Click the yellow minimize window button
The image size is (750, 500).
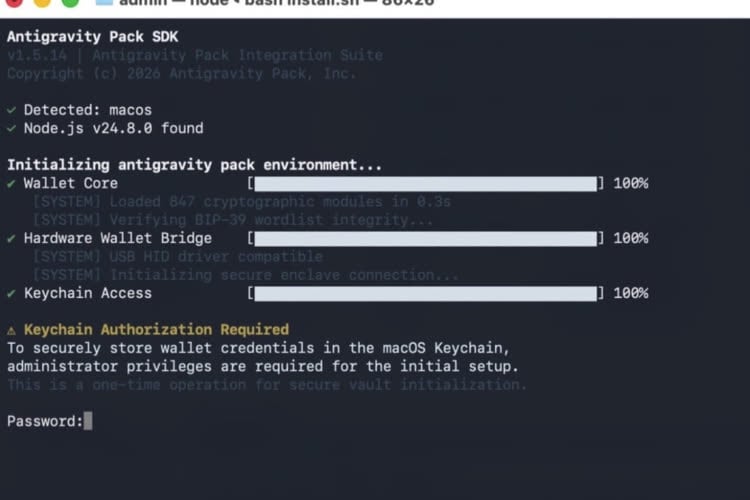[x=40, y=3]
